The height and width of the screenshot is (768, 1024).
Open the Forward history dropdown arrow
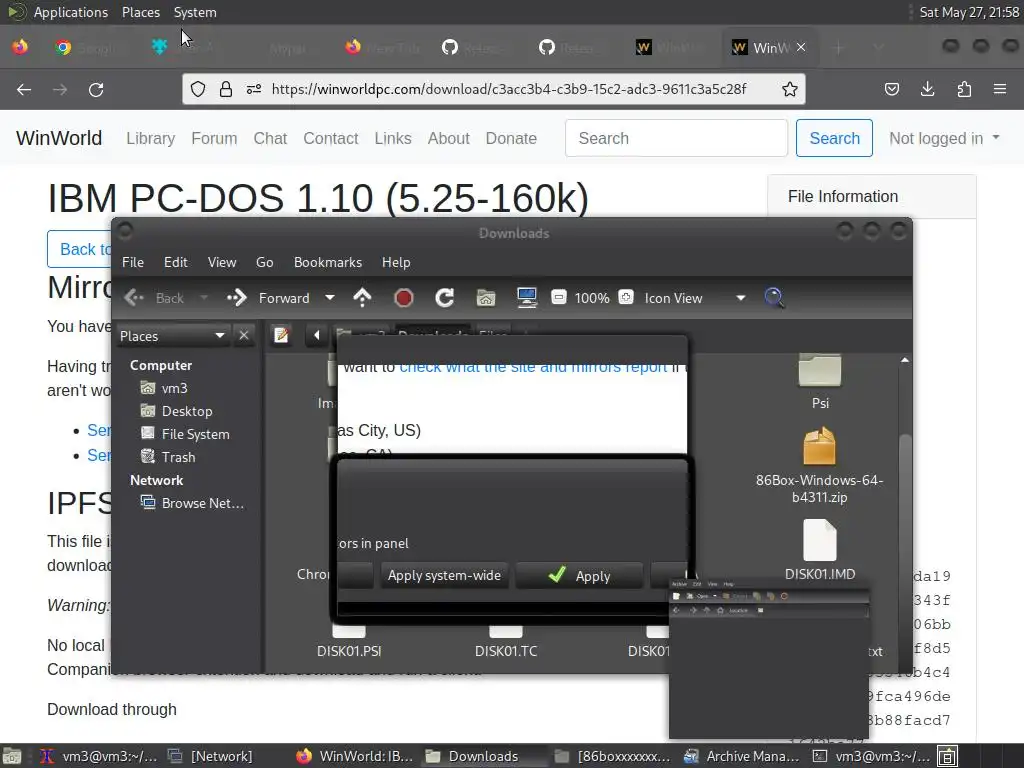[330, 298]
